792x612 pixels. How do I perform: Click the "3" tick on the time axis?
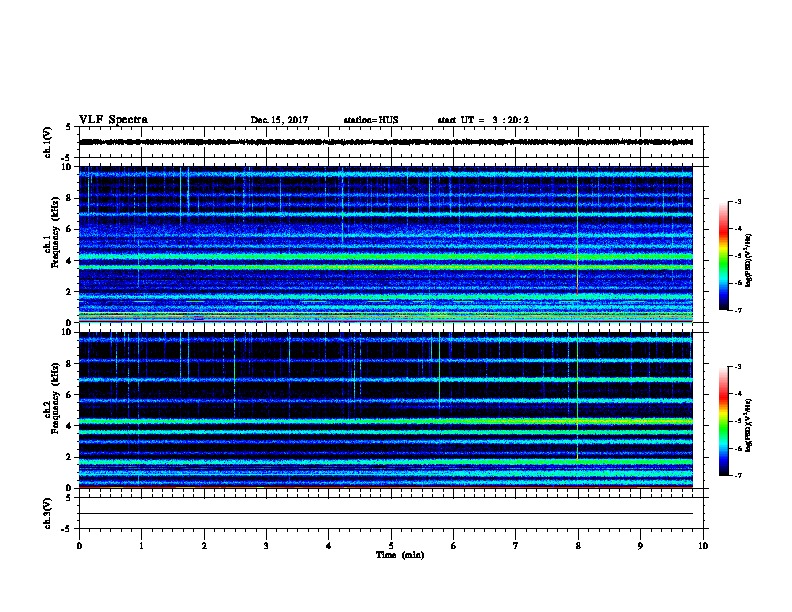click(x=266, y=546)
